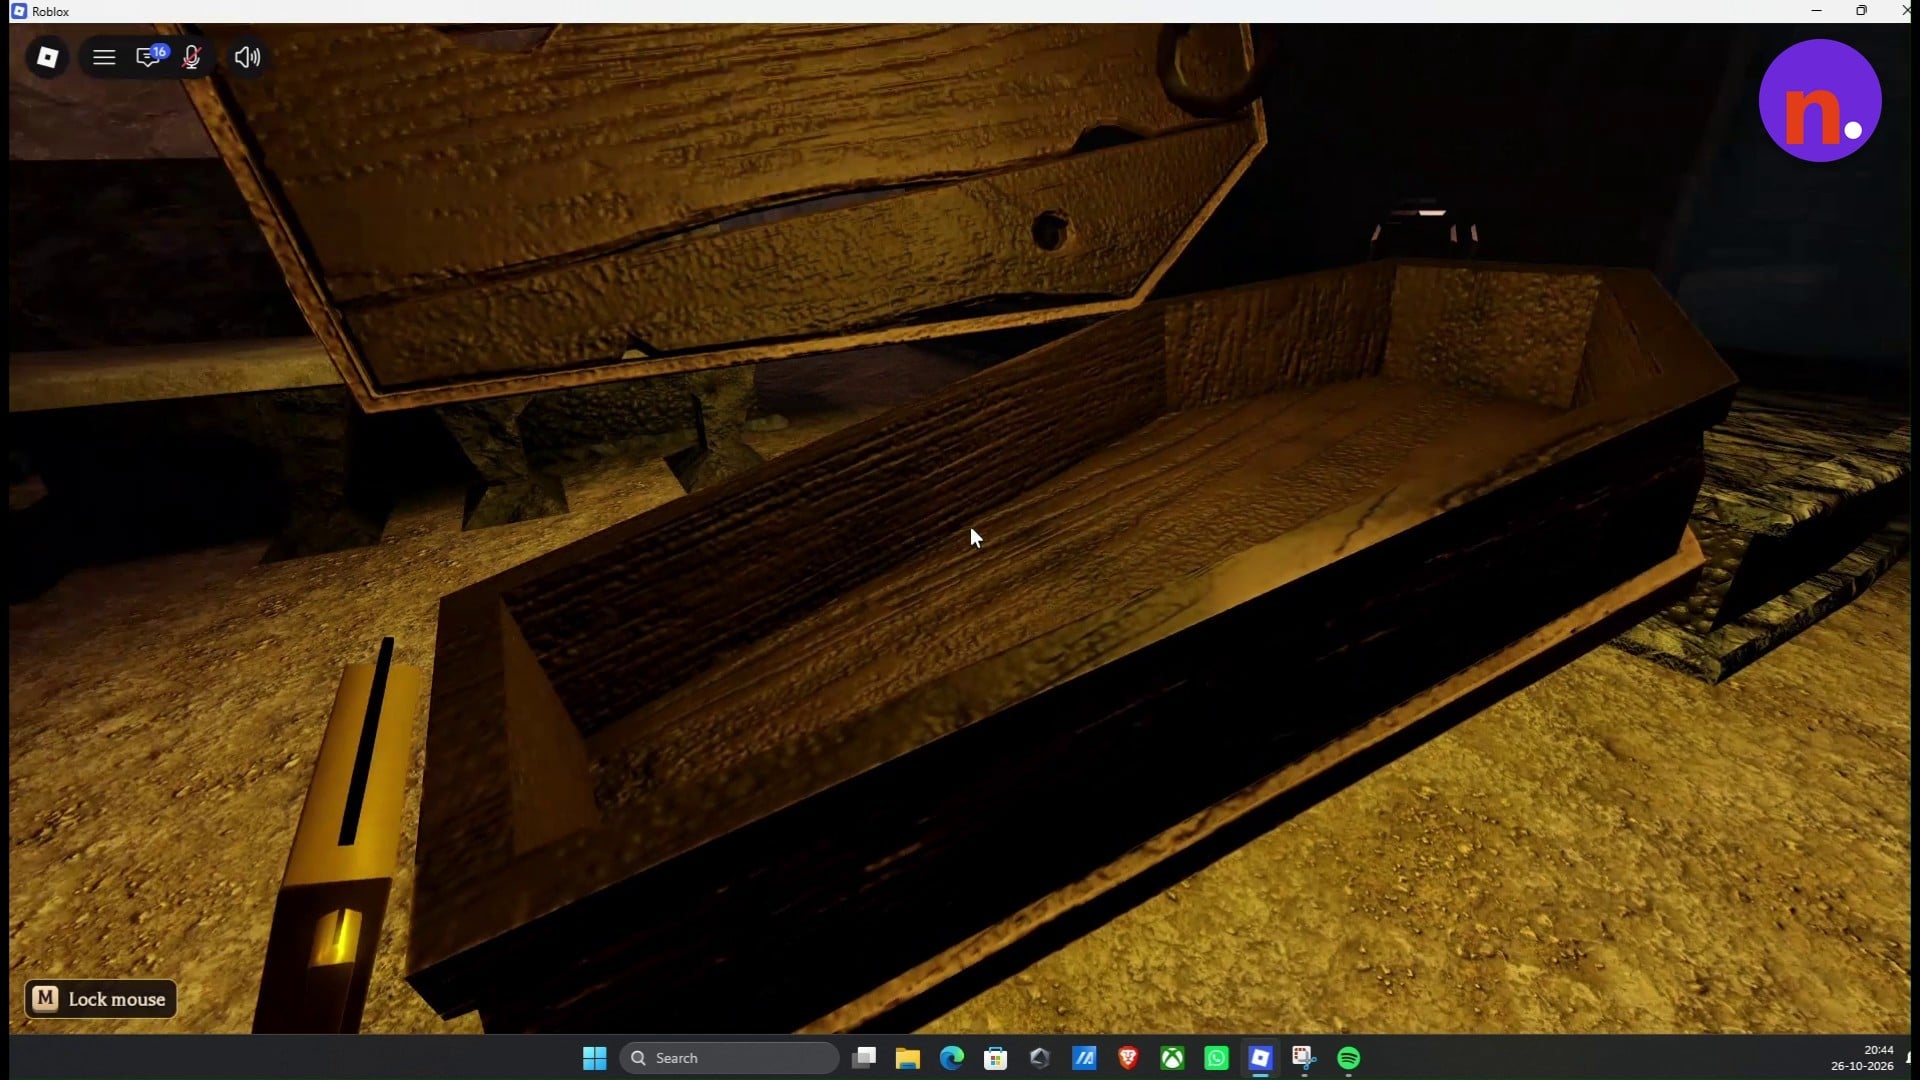Open the grey hexagon app on taskbar

(x=1040, y=1058)
